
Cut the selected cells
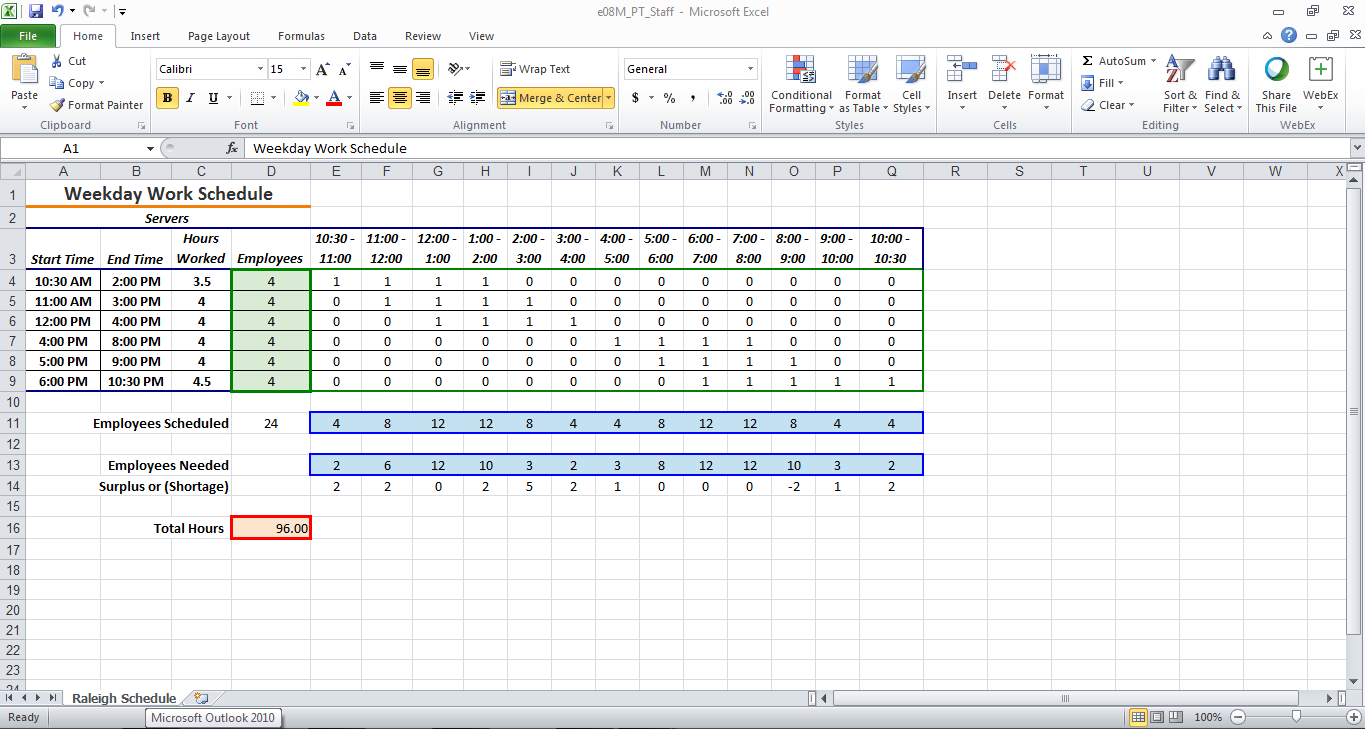pyautogui.click(x=68, y=61)
